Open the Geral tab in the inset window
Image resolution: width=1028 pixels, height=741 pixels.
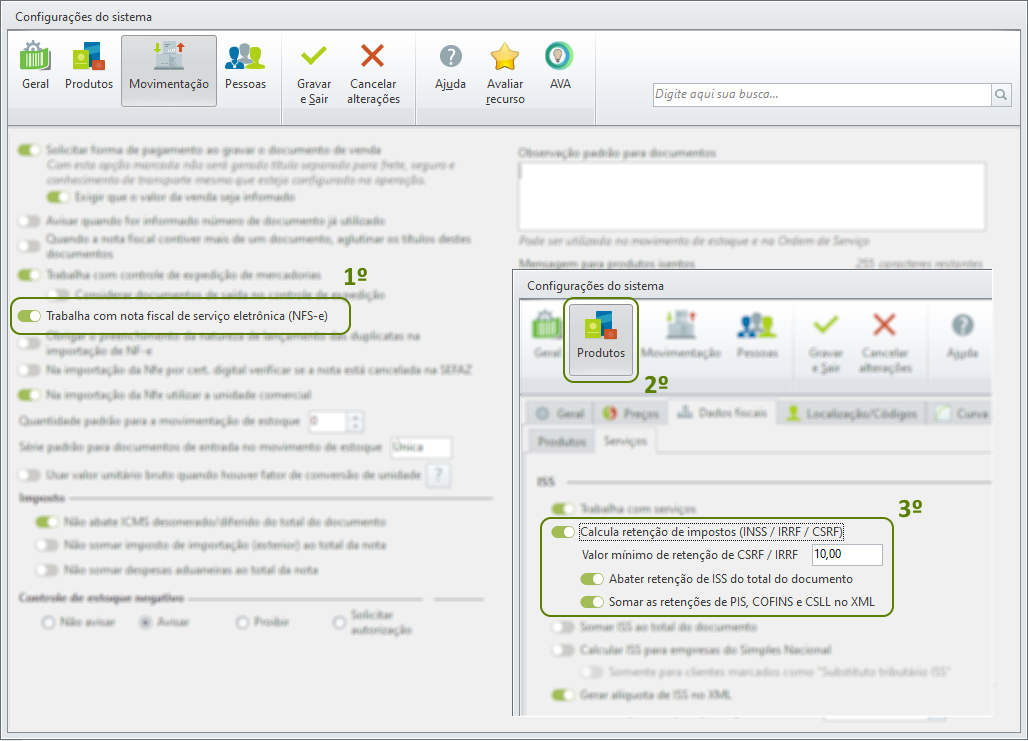pos(561,414)
